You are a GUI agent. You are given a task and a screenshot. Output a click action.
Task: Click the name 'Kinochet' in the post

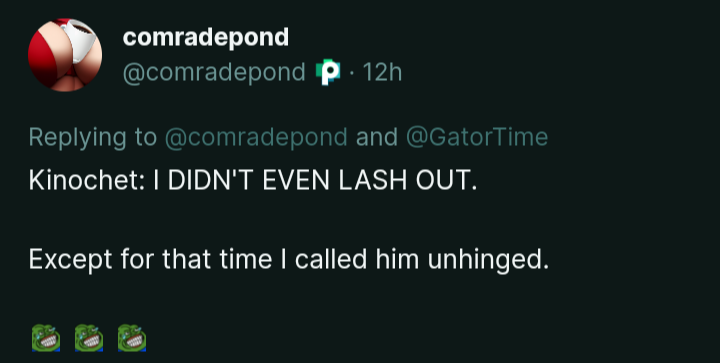point(84,181)
